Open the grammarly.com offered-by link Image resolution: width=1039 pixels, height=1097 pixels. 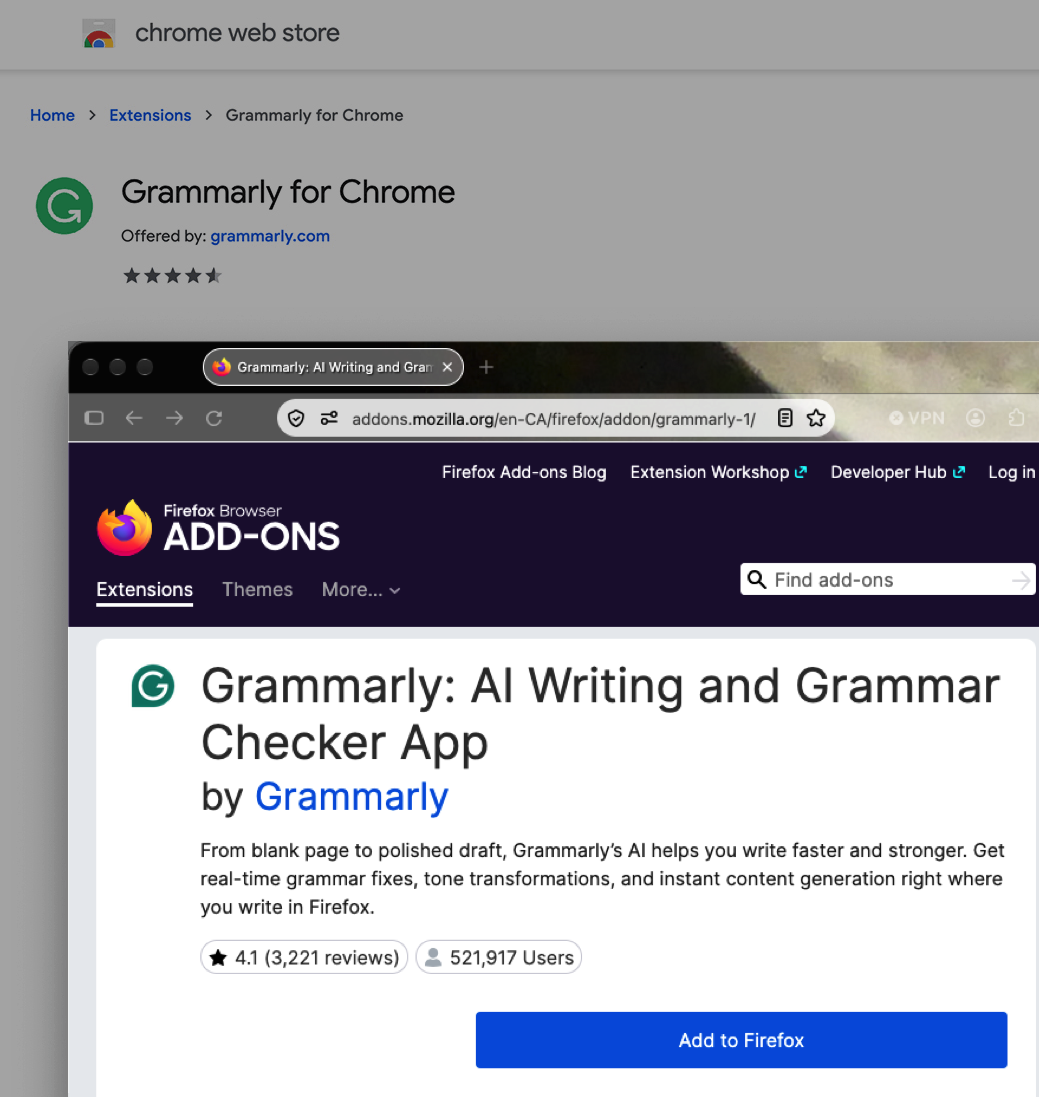point(270,236)
